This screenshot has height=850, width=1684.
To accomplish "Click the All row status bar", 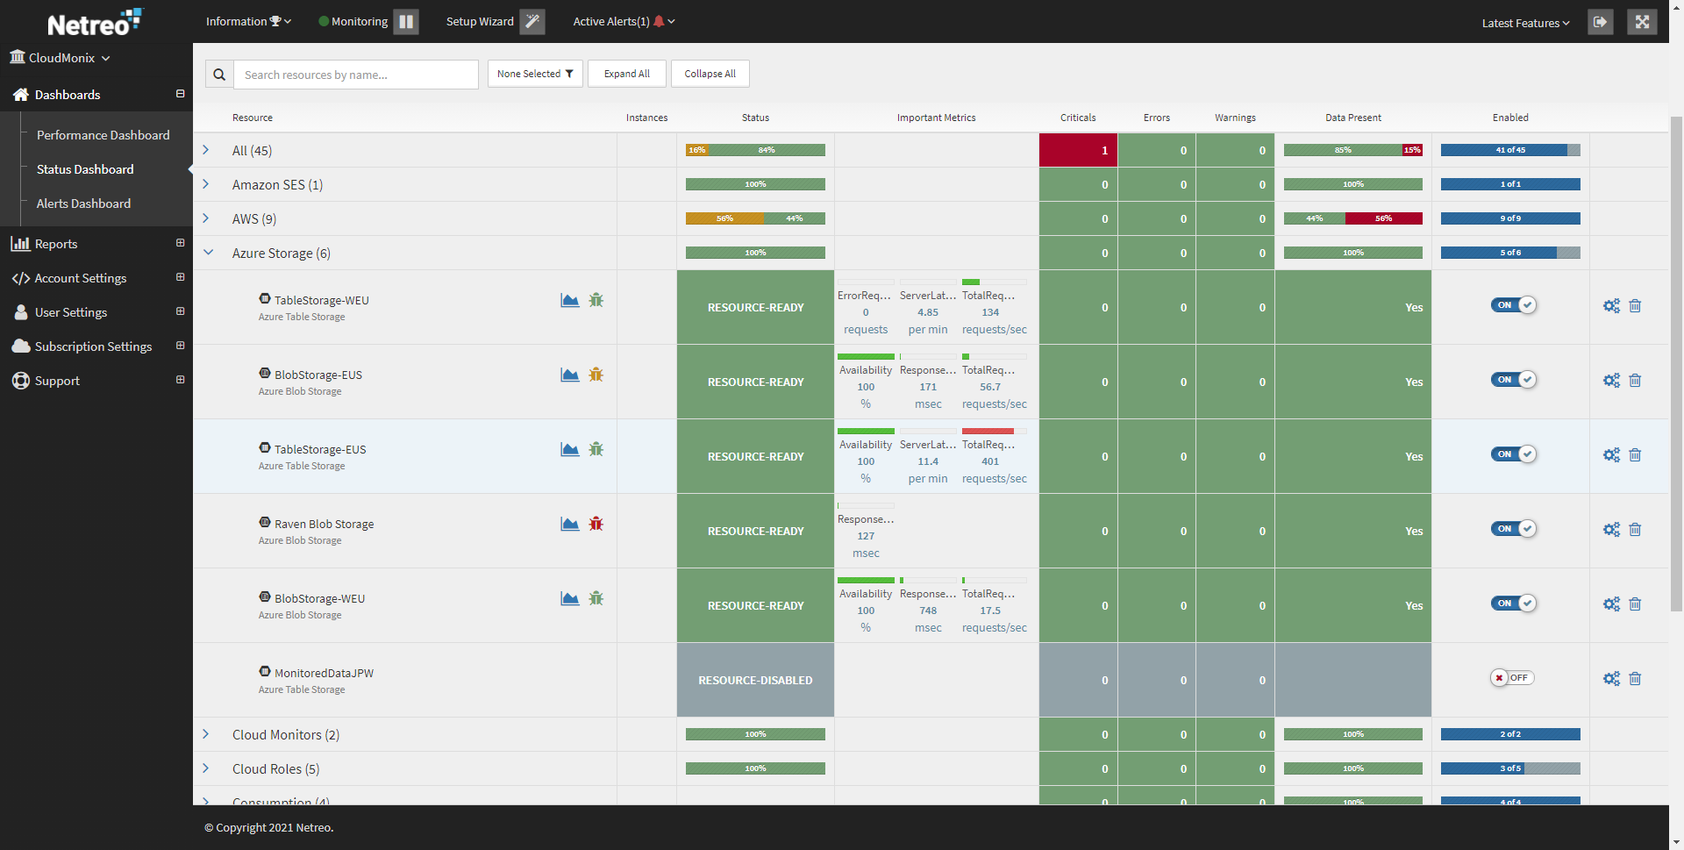I will click(755, 150).
